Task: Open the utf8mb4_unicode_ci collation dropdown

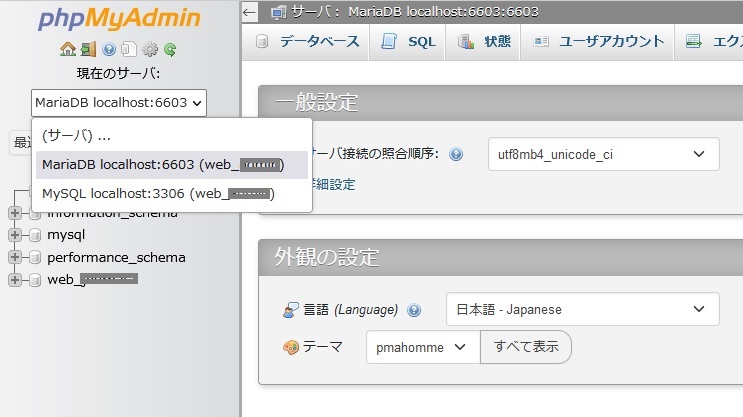Action: (x=604, y=154)
